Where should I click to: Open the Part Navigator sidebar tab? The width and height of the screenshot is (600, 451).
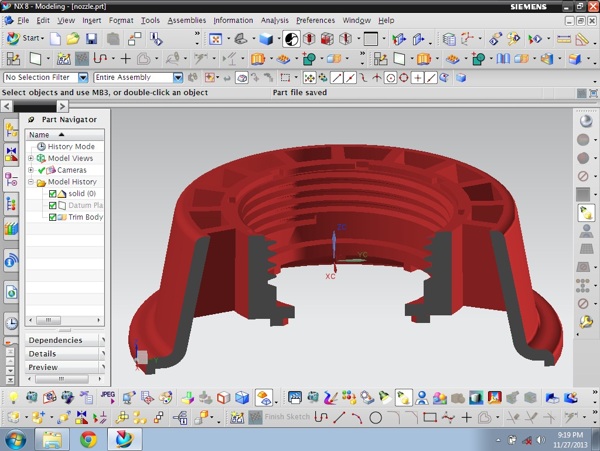tap(11, 179)
